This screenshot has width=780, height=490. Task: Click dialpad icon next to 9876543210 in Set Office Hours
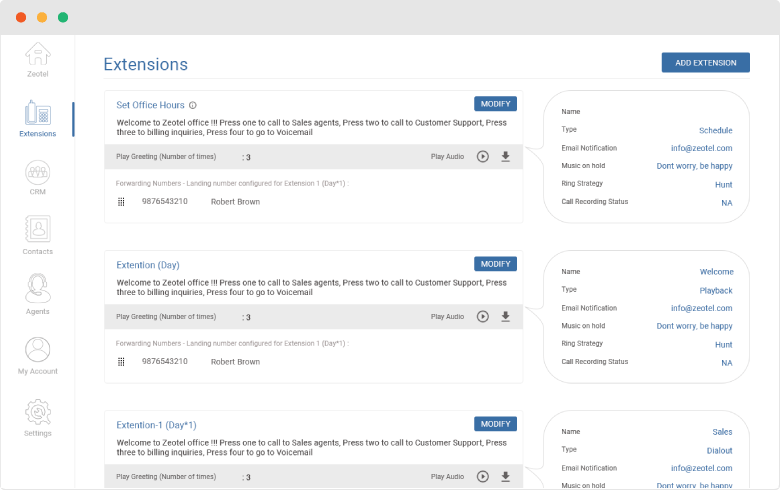coord(122,202)
